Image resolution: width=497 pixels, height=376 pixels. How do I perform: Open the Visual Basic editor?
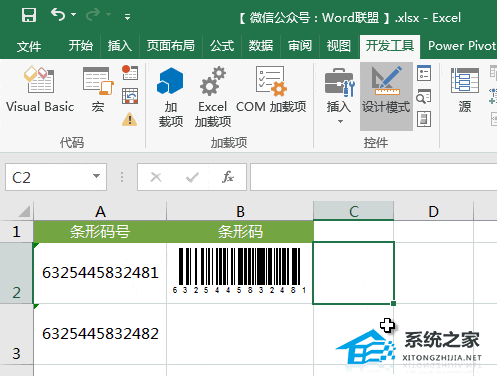pyautogui.click(x=40, y=89)
